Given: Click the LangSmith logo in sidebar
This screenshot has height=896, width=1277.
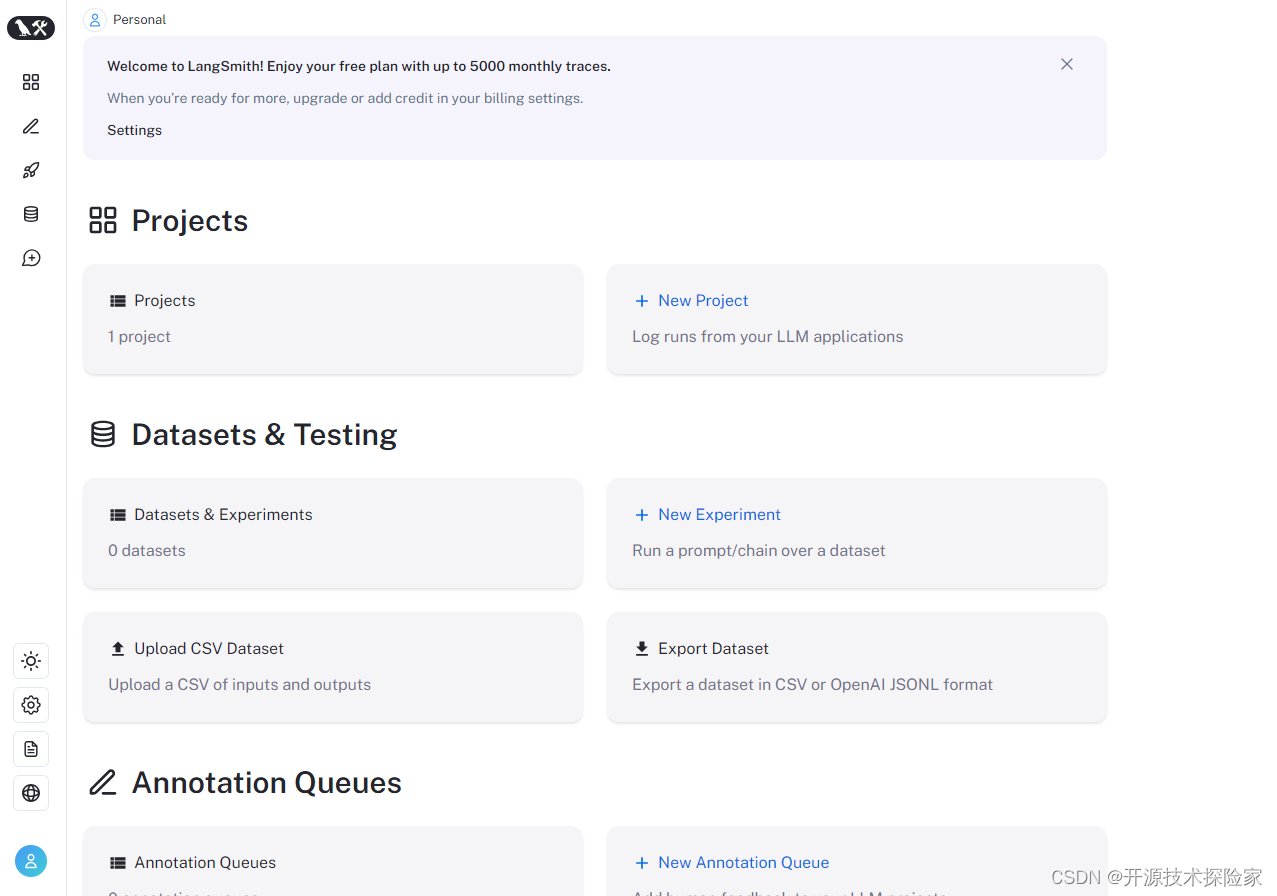Looking at the screenshot, I should click(31, 28).
